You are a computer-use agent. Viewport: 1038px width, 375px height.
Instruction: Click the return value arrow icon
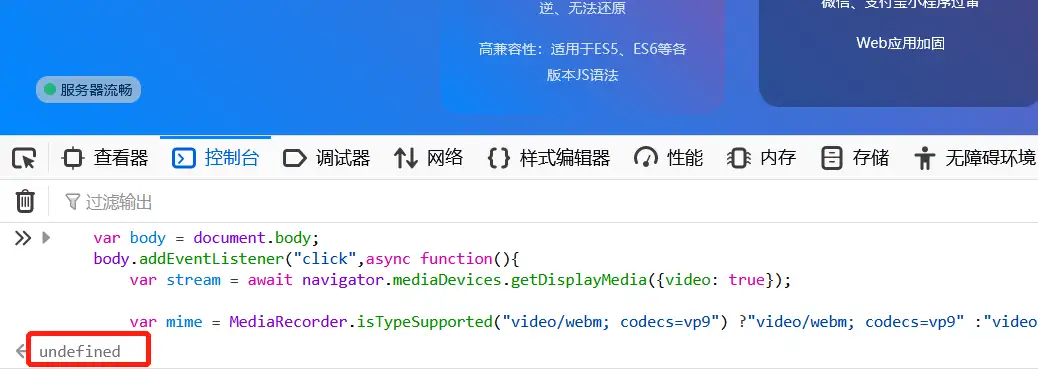tap(21, 351)
